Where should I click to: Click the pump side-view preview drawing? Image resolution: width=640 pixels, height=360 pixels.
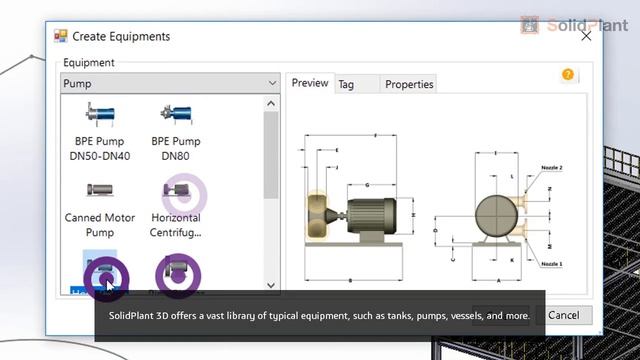[356, 207]
